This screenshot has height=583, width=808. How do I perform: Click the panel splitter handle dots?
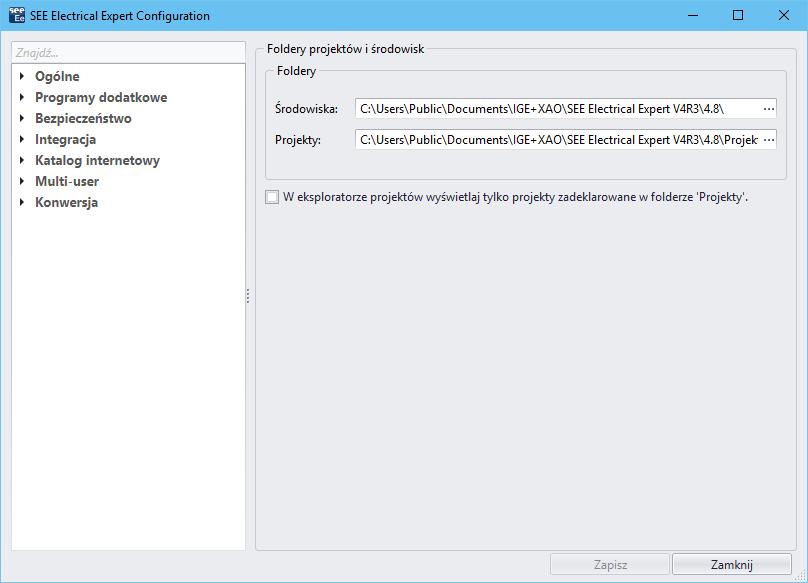click(248, 296)
